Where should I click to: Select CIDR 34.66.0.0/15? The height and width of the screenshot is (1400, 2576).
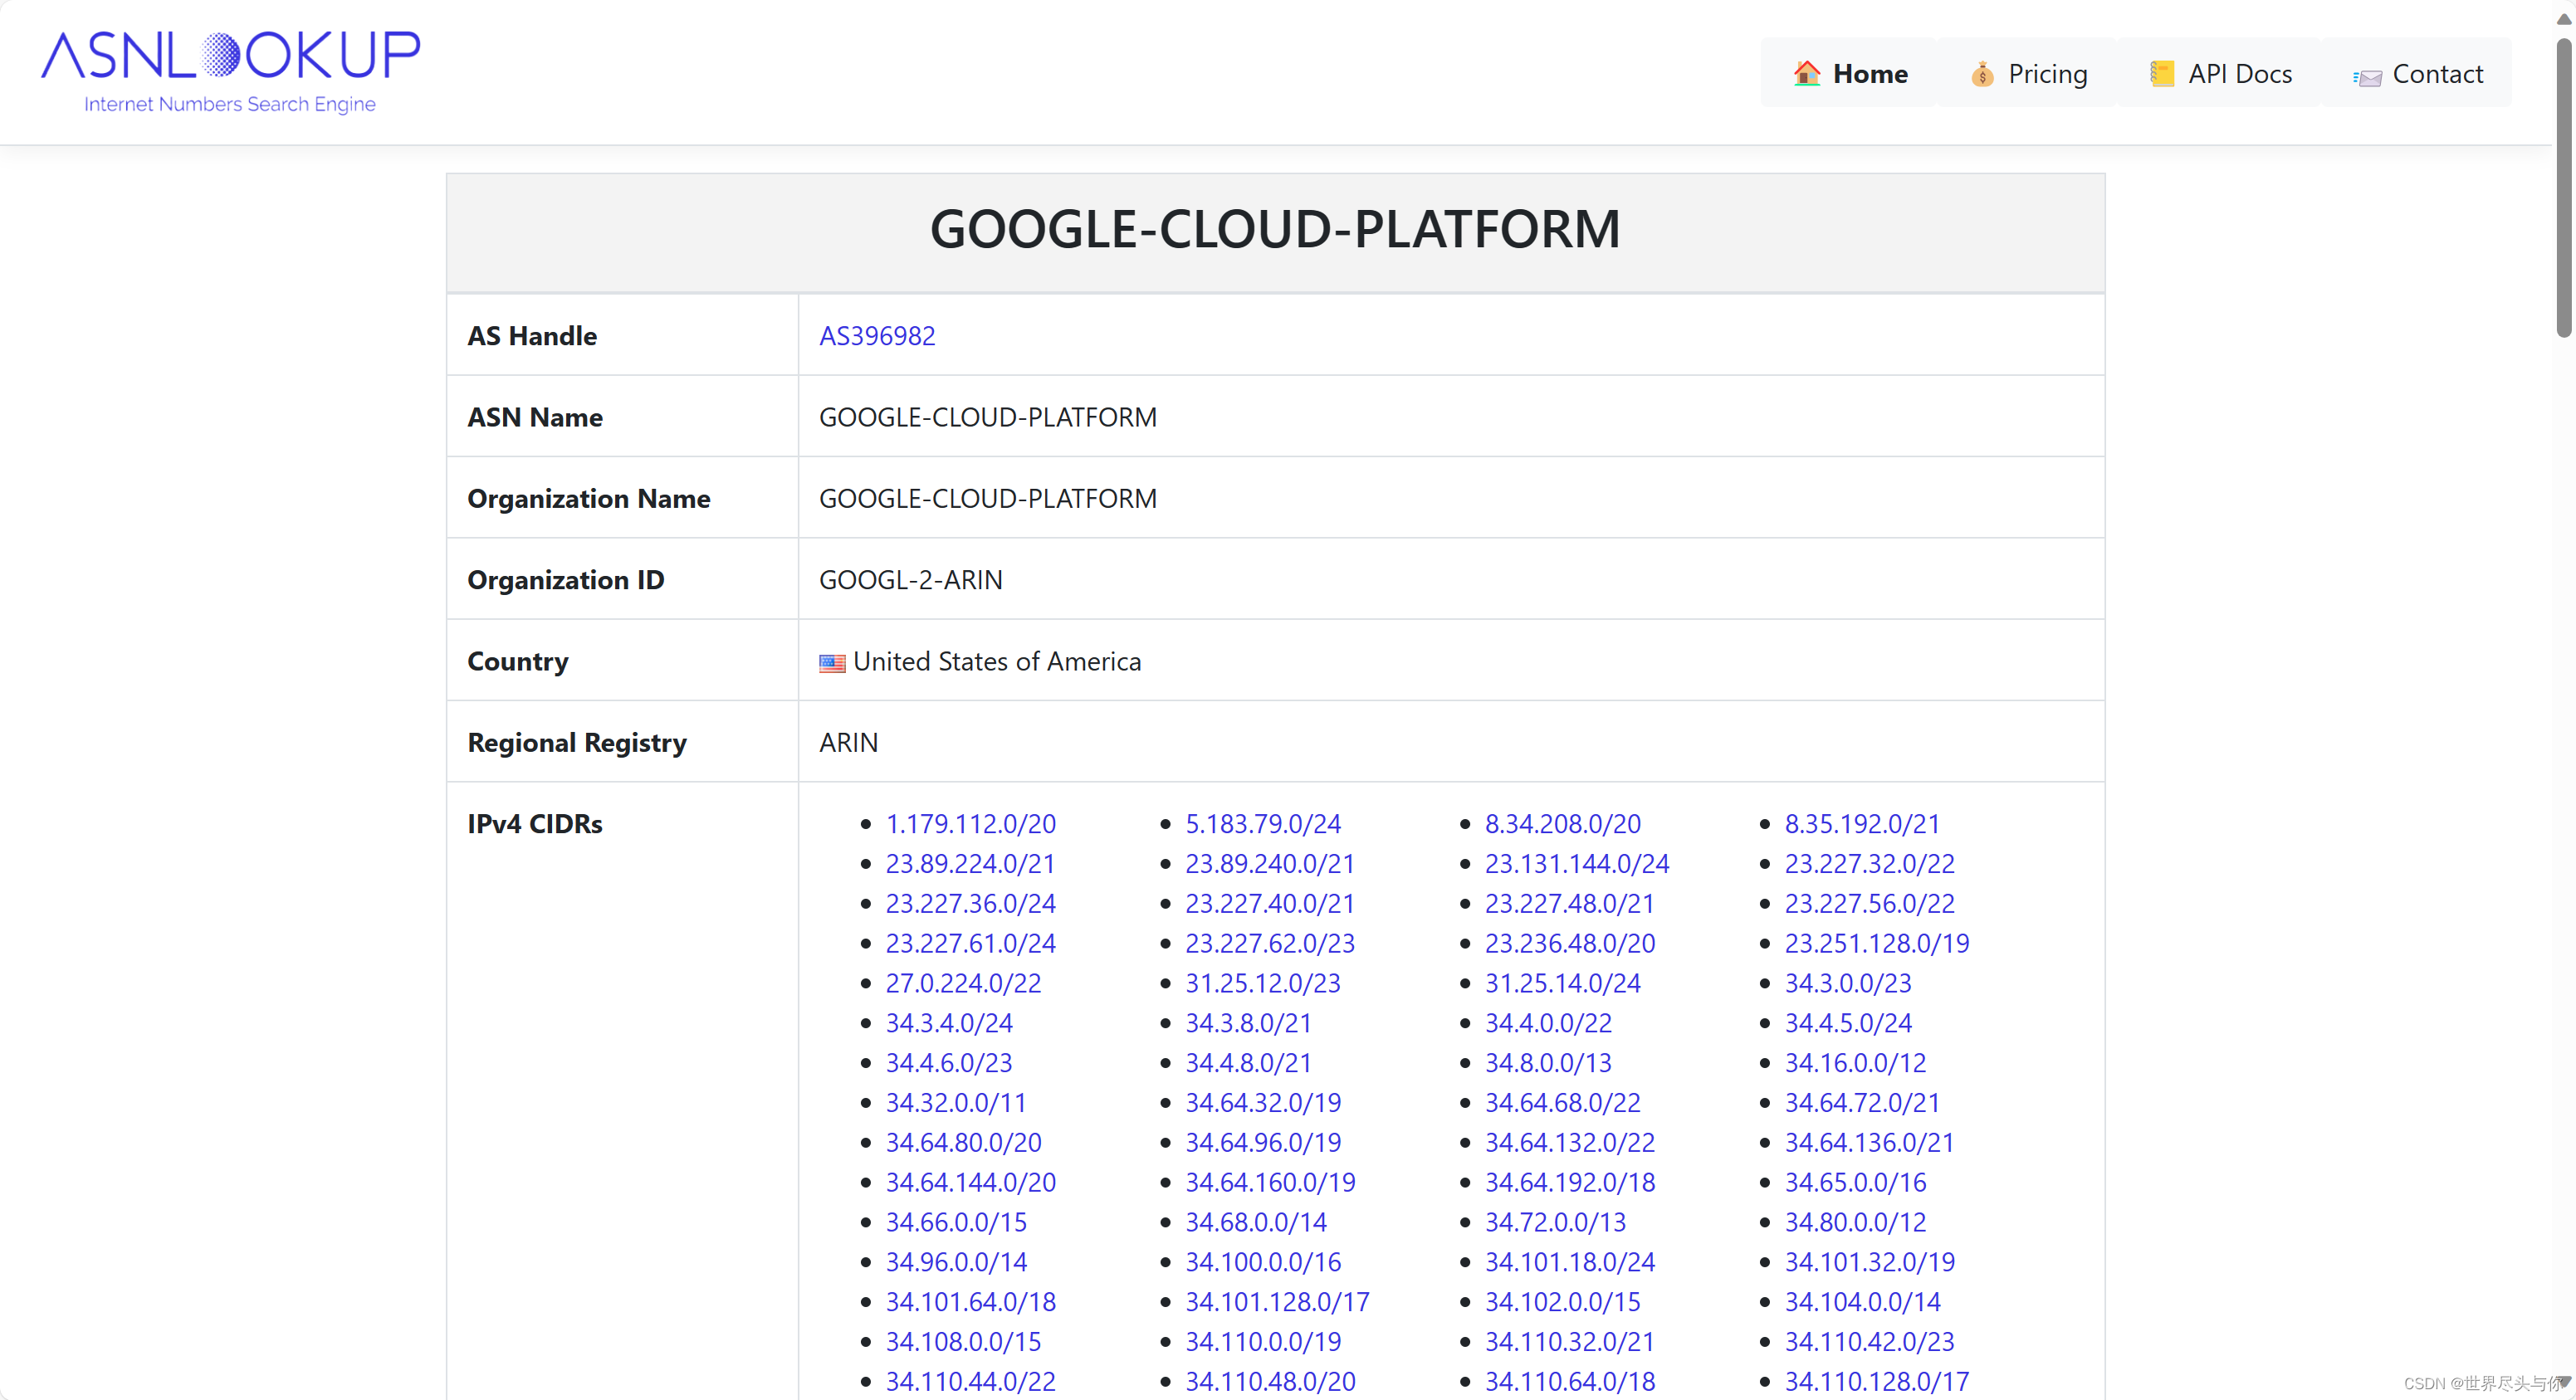[x=956, y=1223]
